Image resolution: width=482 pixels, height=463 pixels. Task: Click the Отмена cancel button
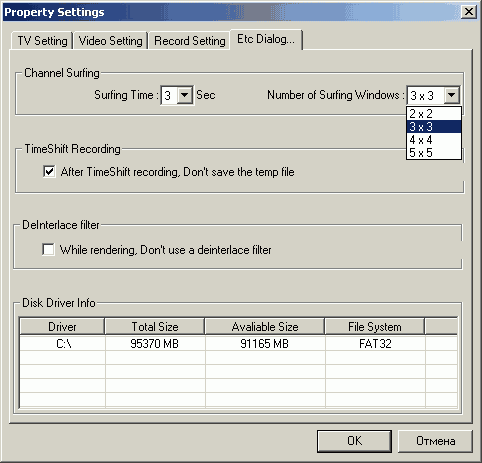click(x=435, y=441)
